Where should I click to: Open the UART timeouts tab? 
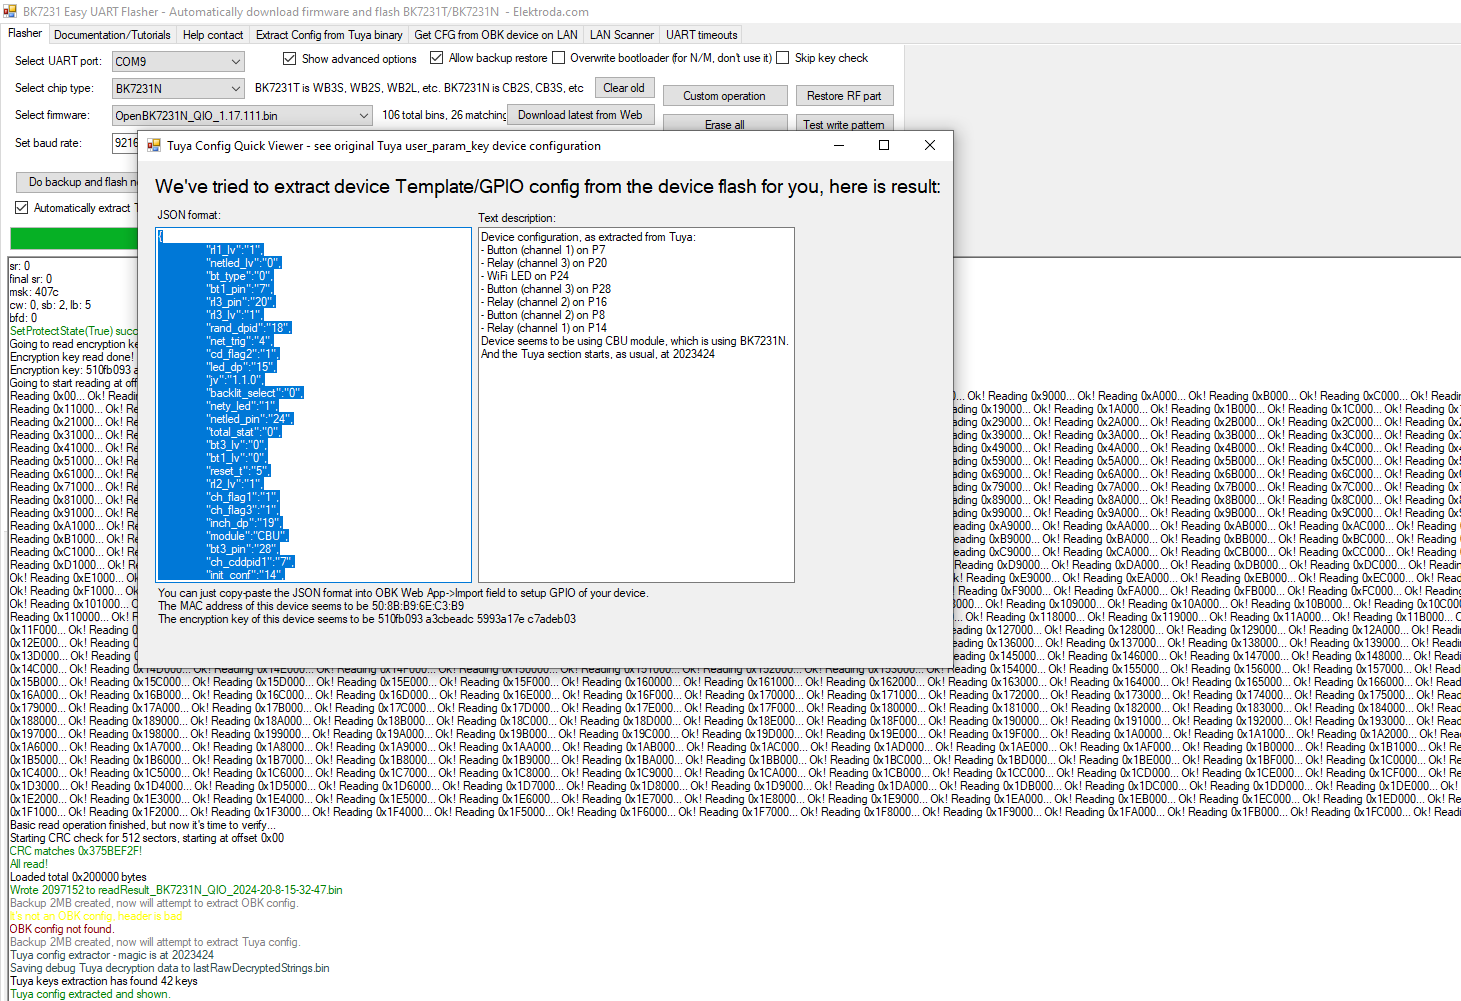click(702, 34)
